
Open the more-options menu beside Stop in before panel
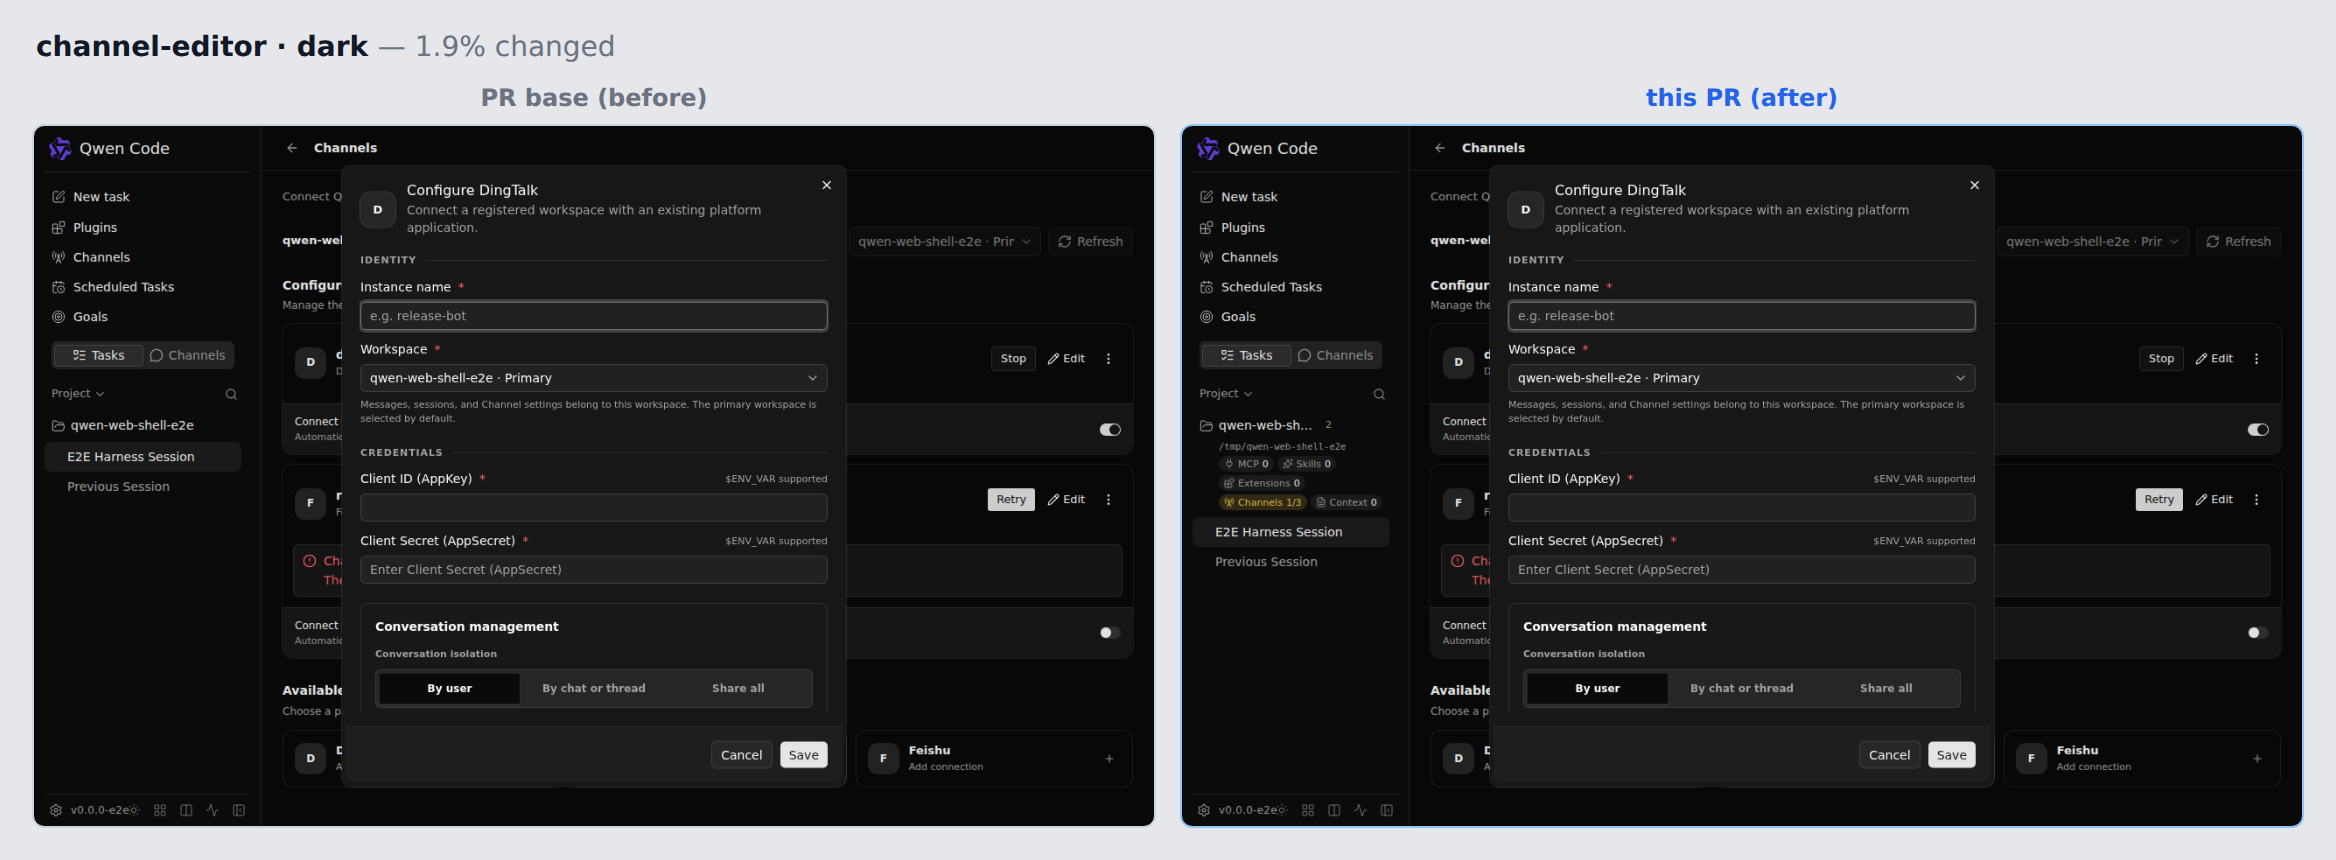click(1108, 359)
